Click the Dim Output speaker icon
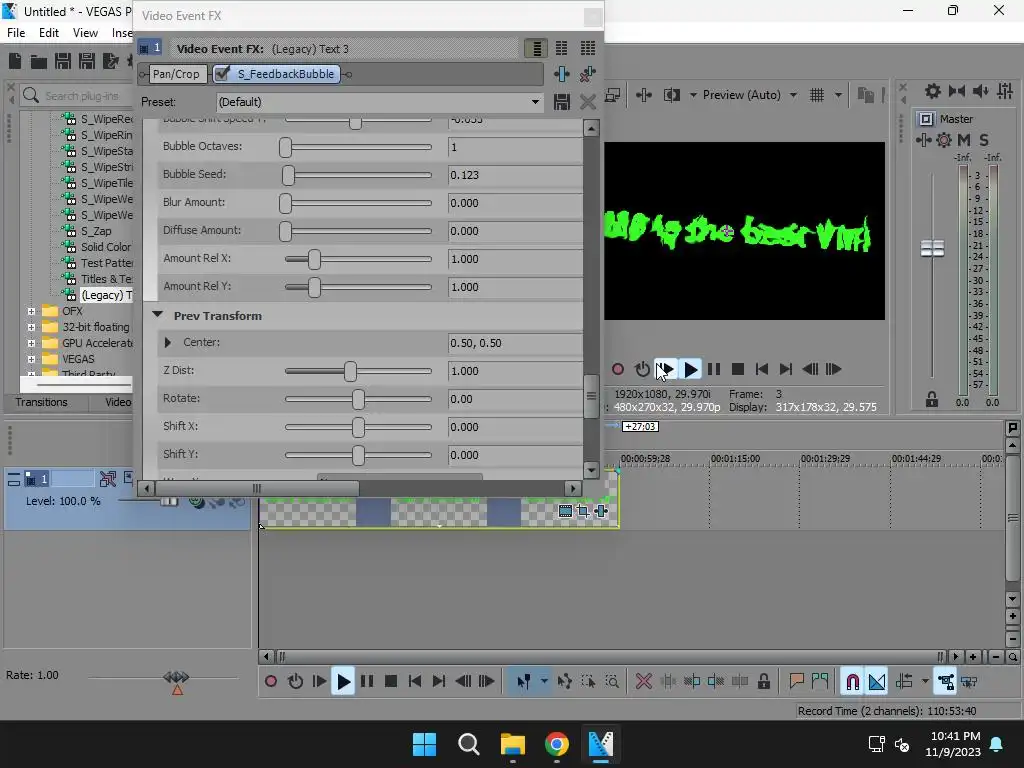 pyautogui.click(x=980, y=91)
